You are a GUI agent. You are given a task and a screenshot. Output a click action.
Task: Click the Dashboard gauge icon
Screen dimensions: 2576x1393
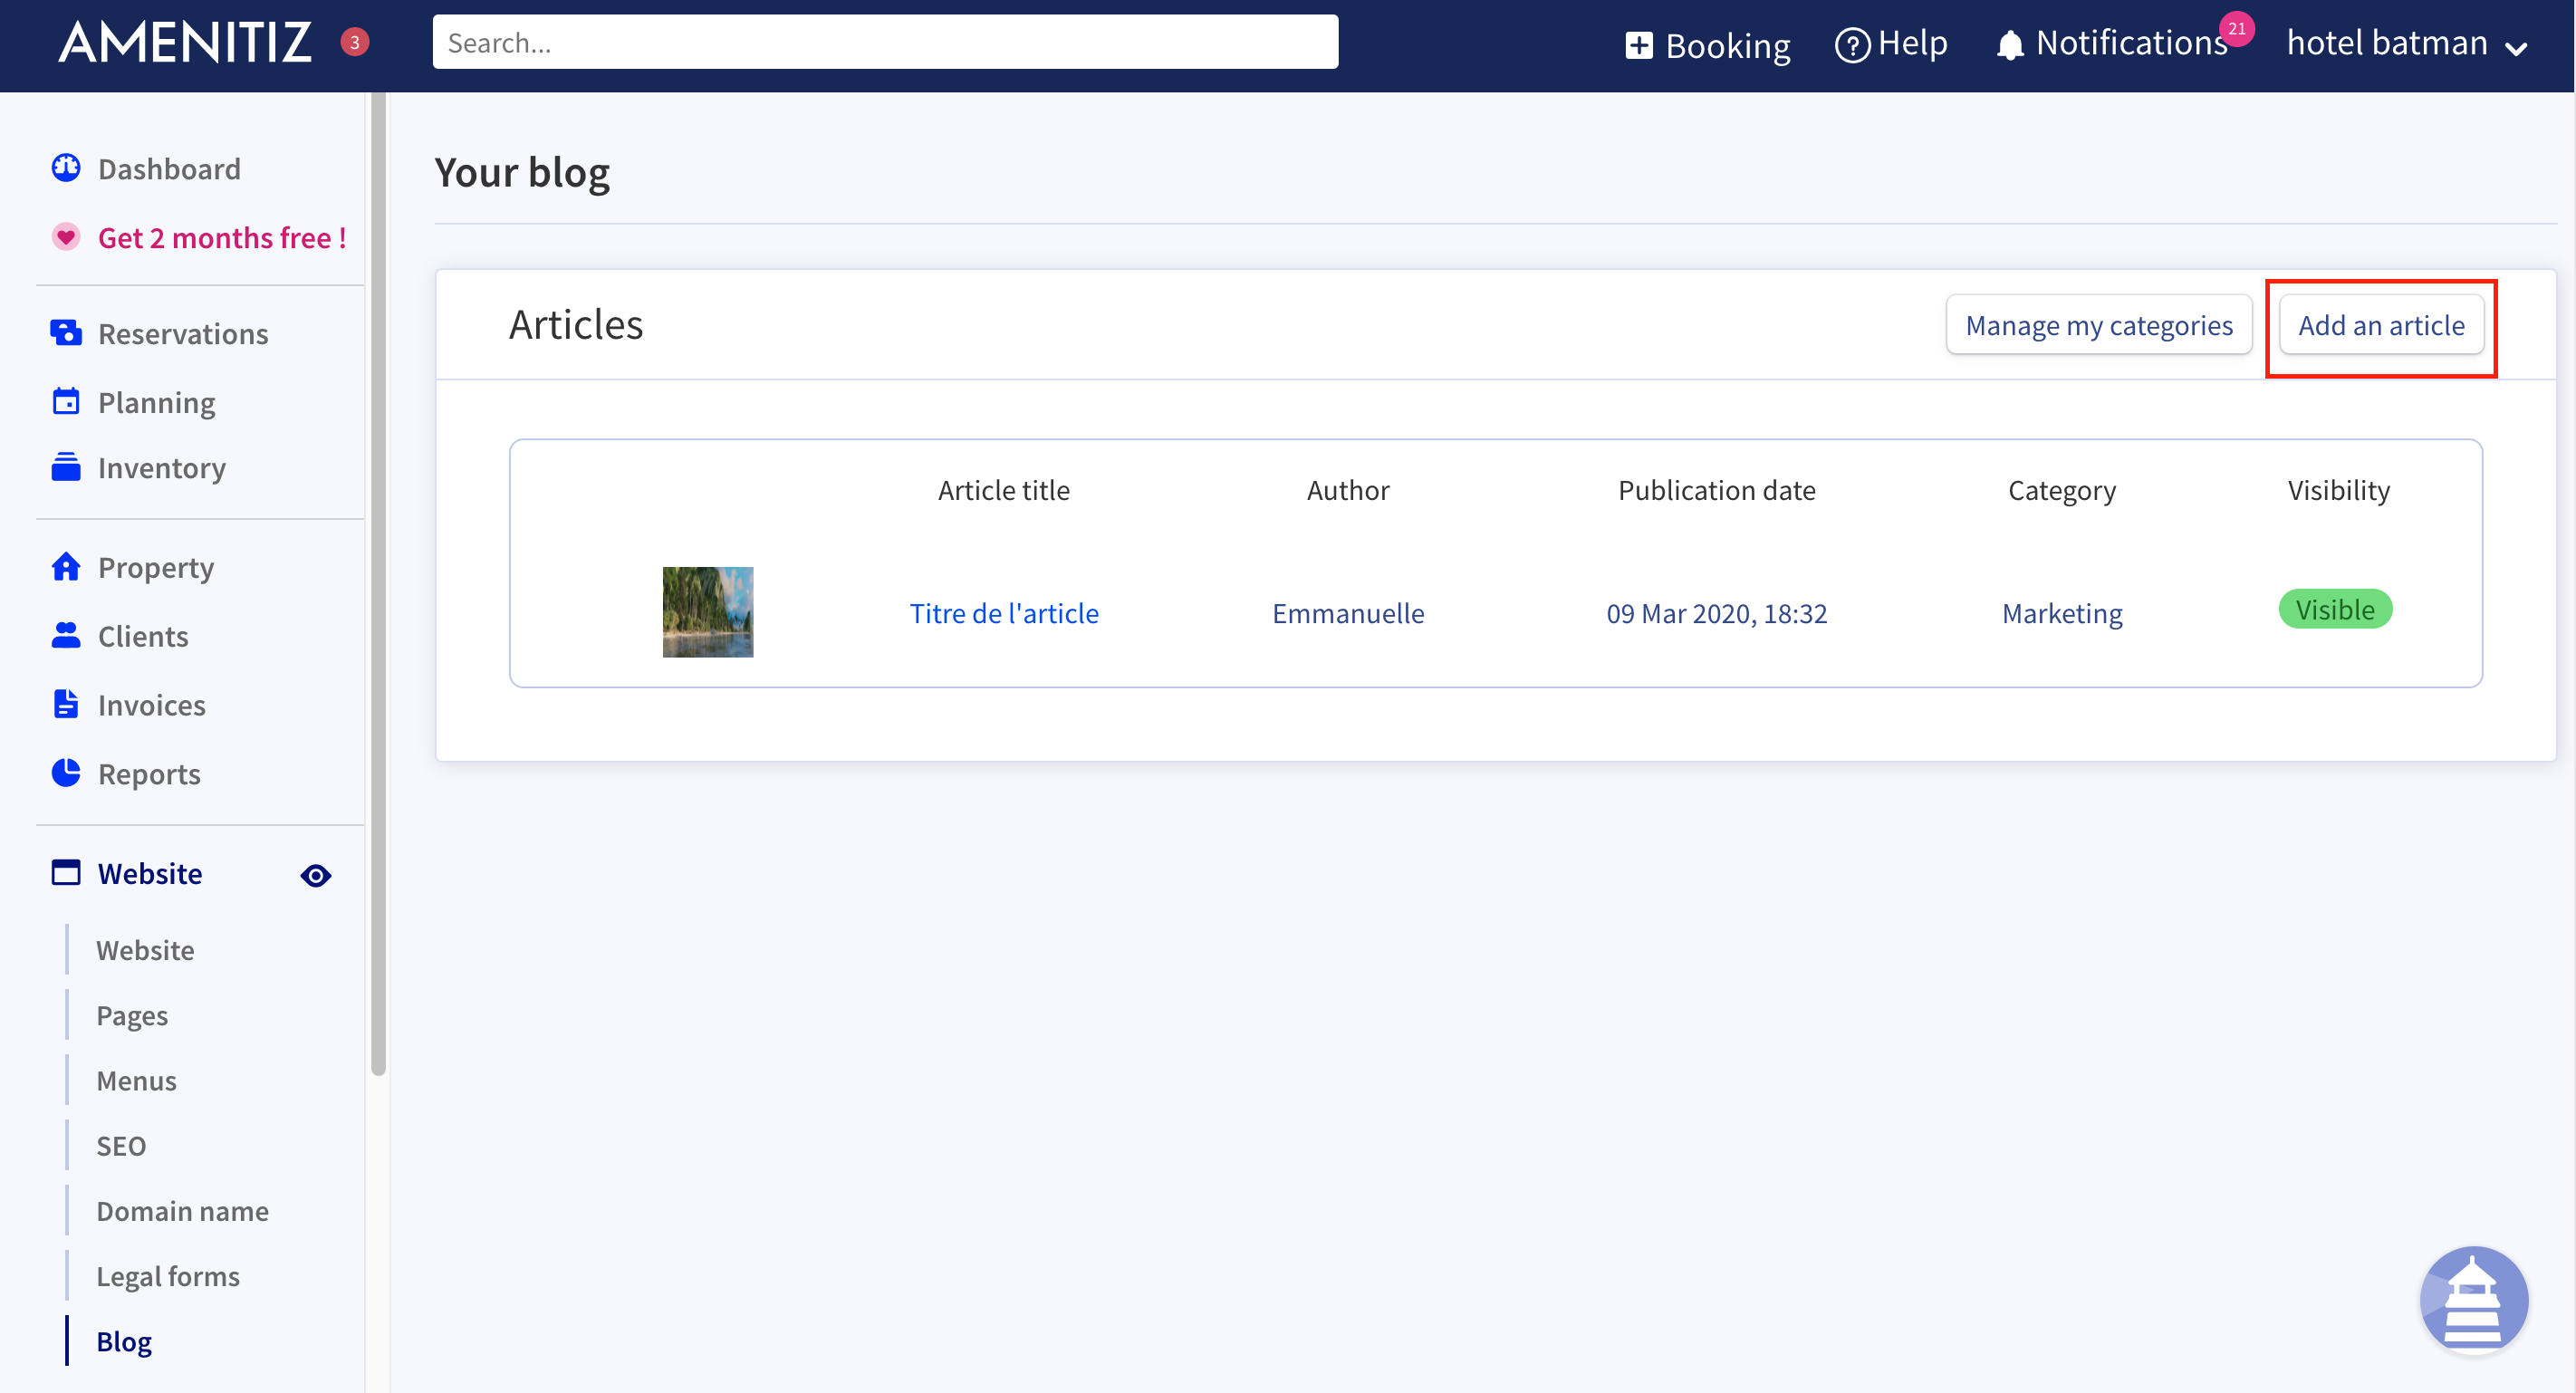pyautogui.click(x=66, y=168)
